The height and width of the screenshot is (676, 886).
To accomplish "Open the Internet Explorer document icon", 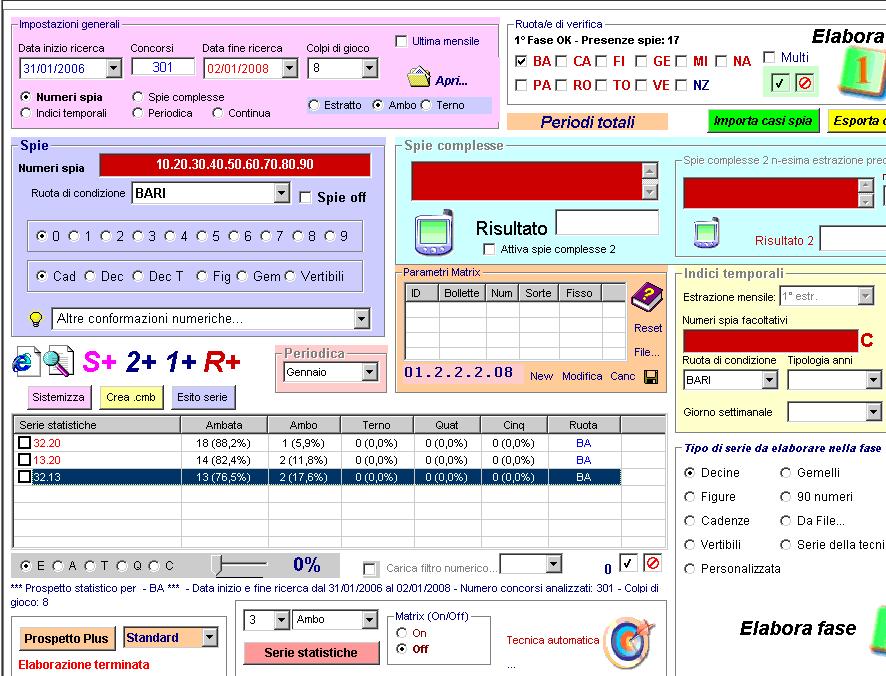I will pos(26,362).
